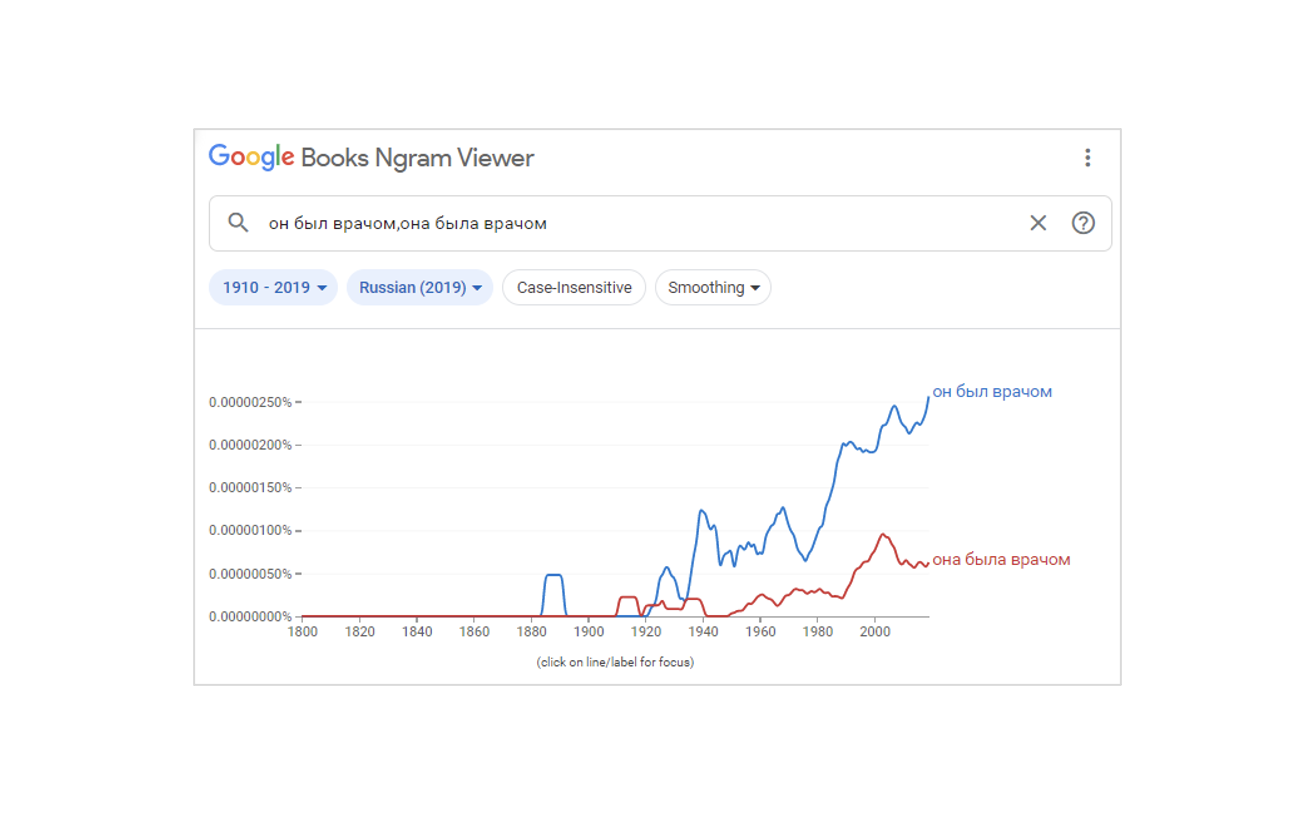Image resolution: width=1316 pixels, height=838 pixels.
Task: Click the red line's peak near 2003
Action: pyautogui.click(x=883, y=535)
